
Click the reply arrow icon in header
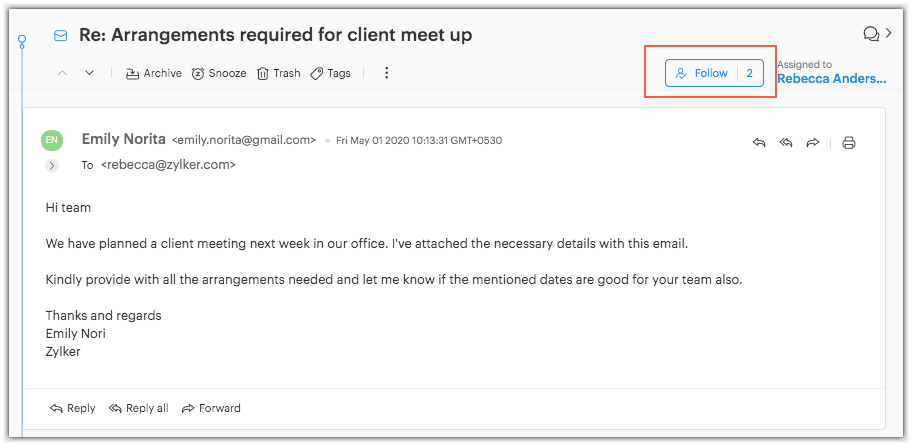coord(759,143)
